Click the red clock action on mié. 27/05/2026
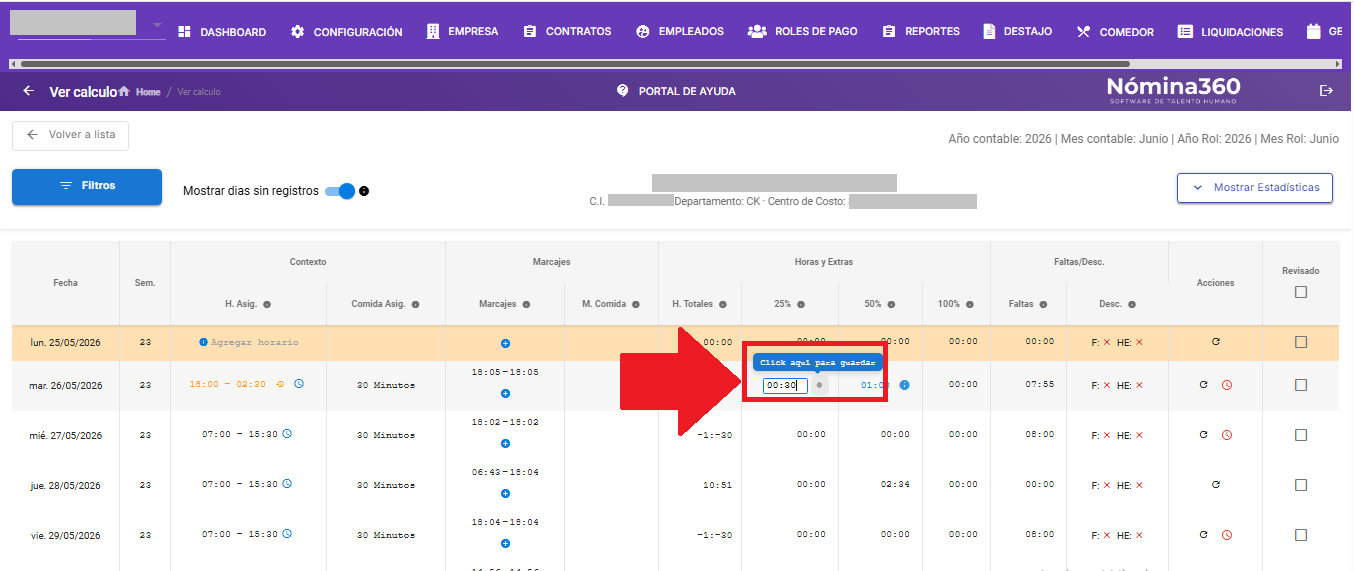Screen dimensions: 1354x571 [x=1227, y=435]
